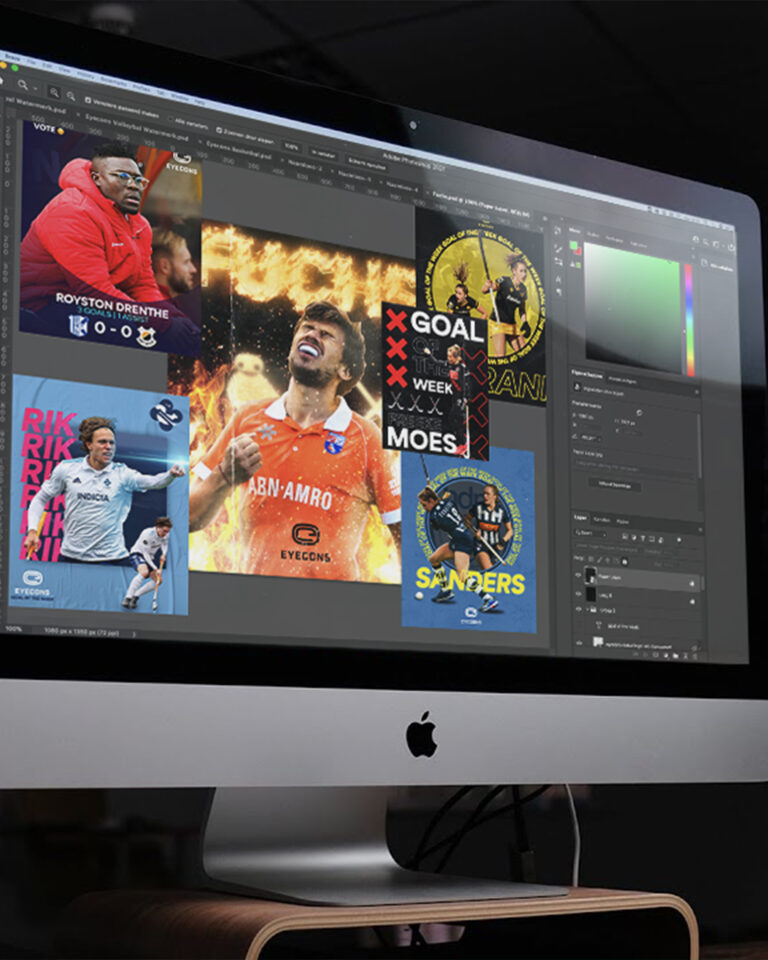The image size is (768, 960).
Task: Click the 'Scherm opvullen' button
Action: (366, 163)
